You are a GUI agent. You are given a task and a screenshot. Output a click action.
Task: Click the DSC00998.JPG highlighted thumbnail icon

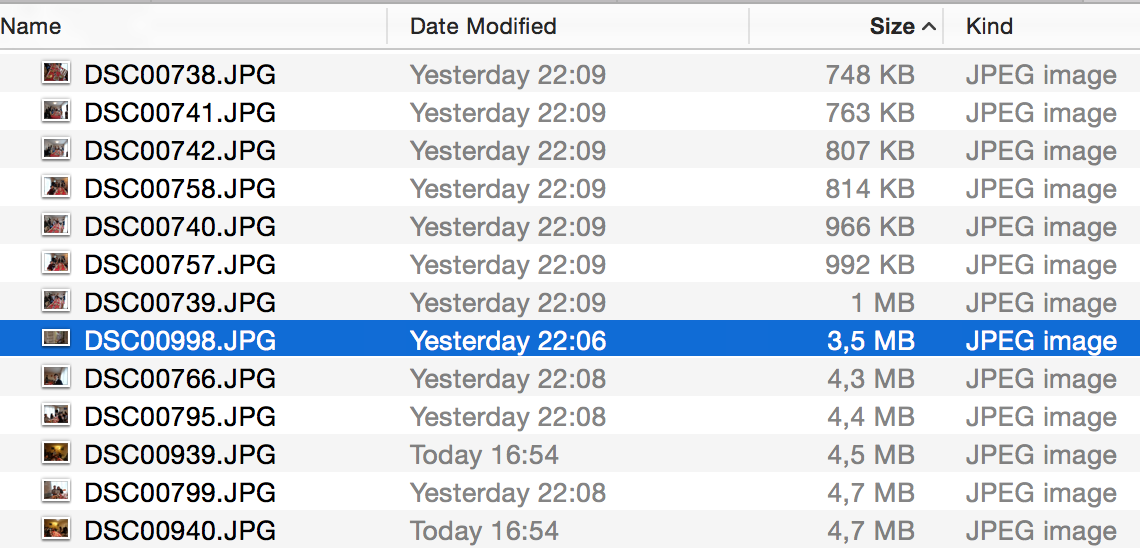(x=56, y=338)
